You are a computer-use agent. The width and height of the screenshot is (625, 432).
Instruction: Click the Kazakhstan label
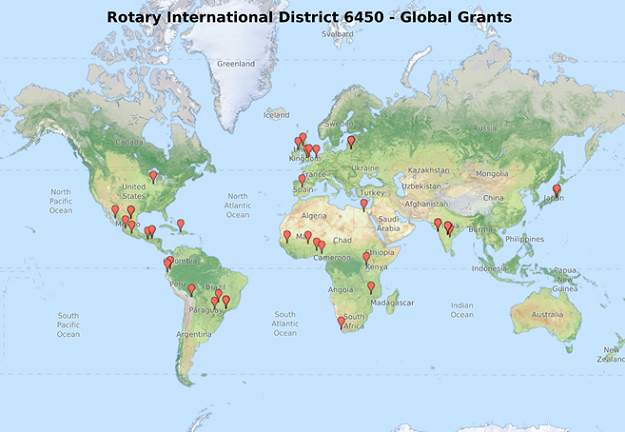point(428,170)
